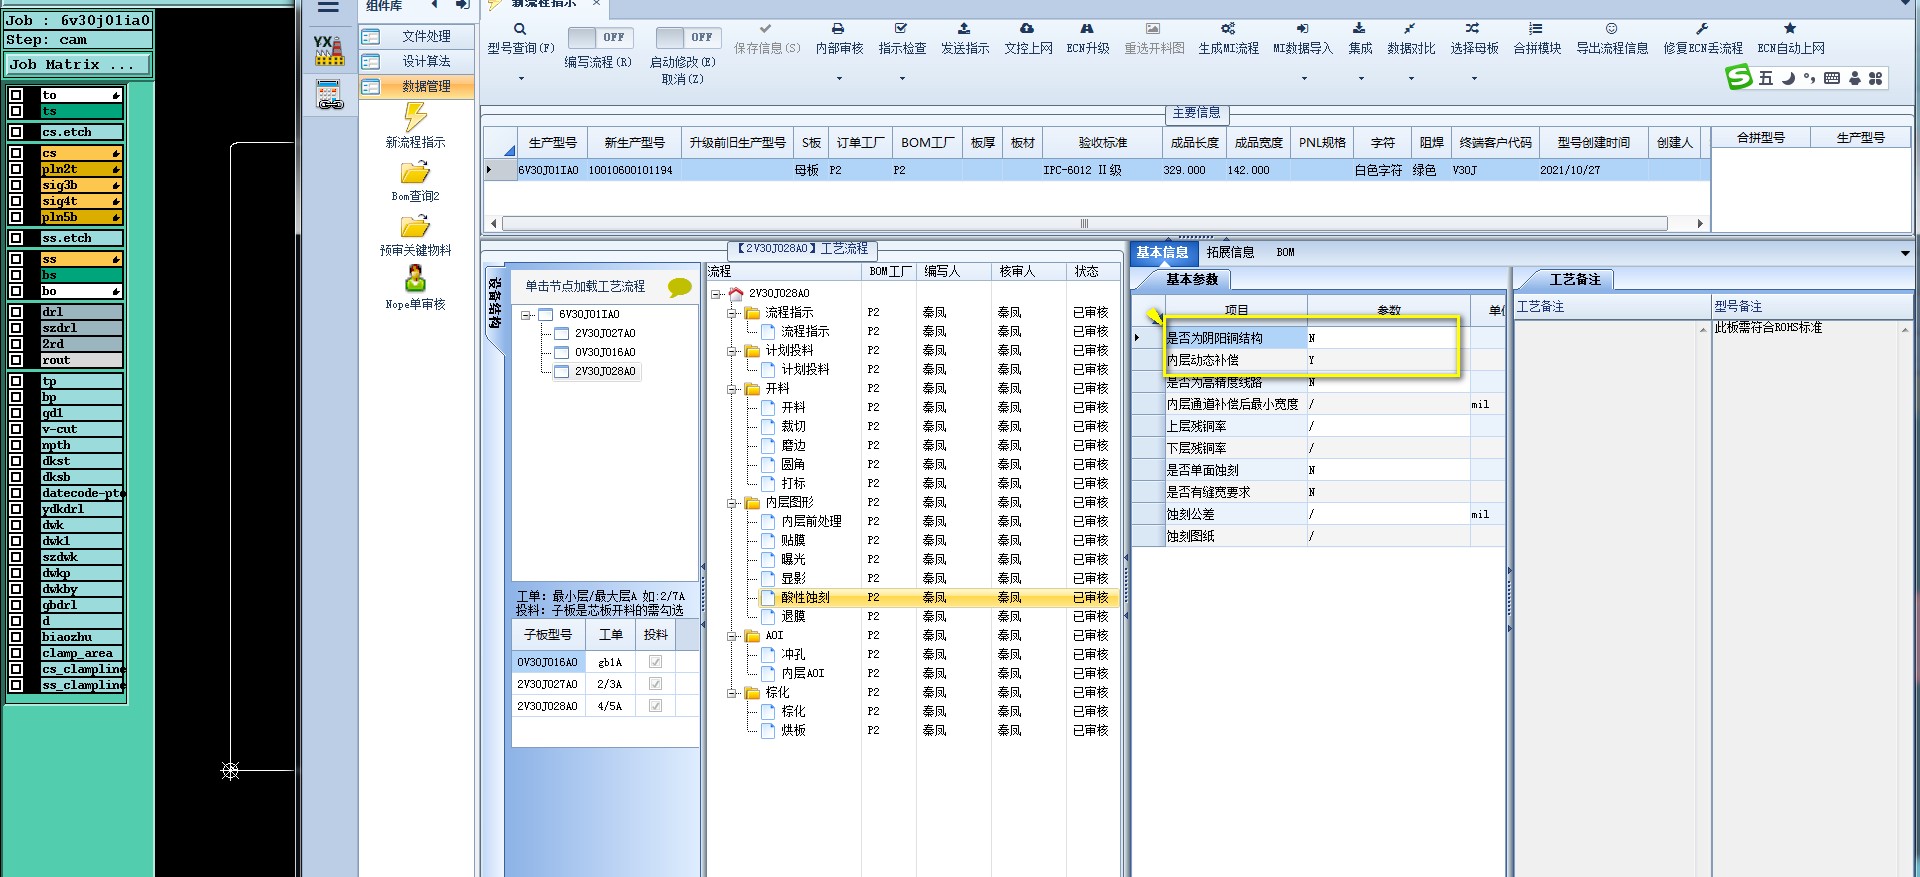
Task: Click the 蚀刻公差 parameter input cell
Action: [x=1388, y=515]
